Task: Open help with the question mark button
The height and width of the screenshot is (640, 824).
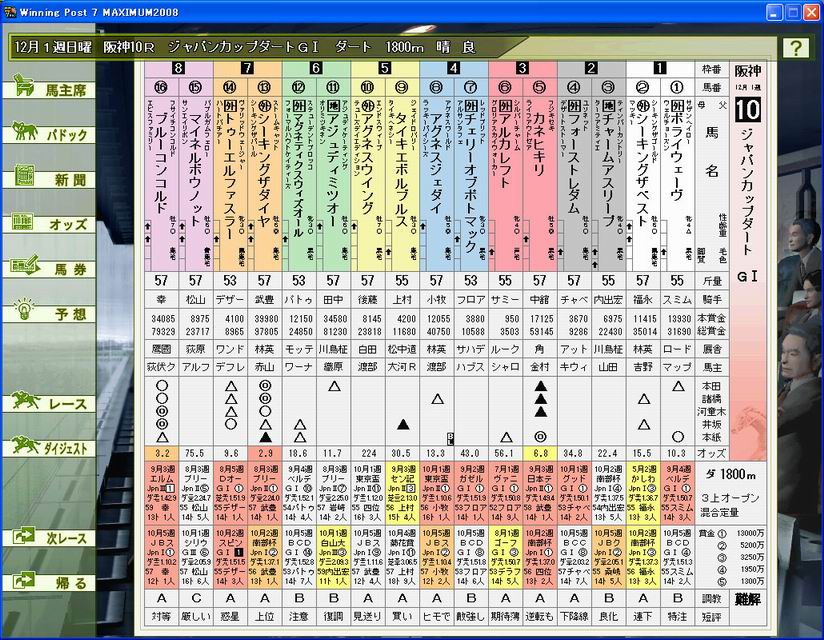Action: [795, 48]
